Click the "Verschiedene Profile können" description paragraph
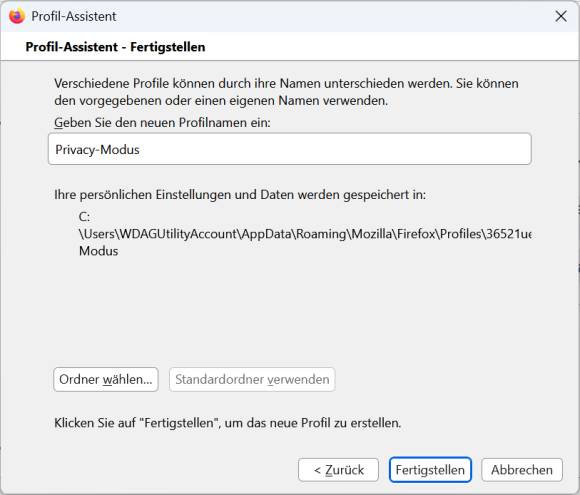 (286, 92)
